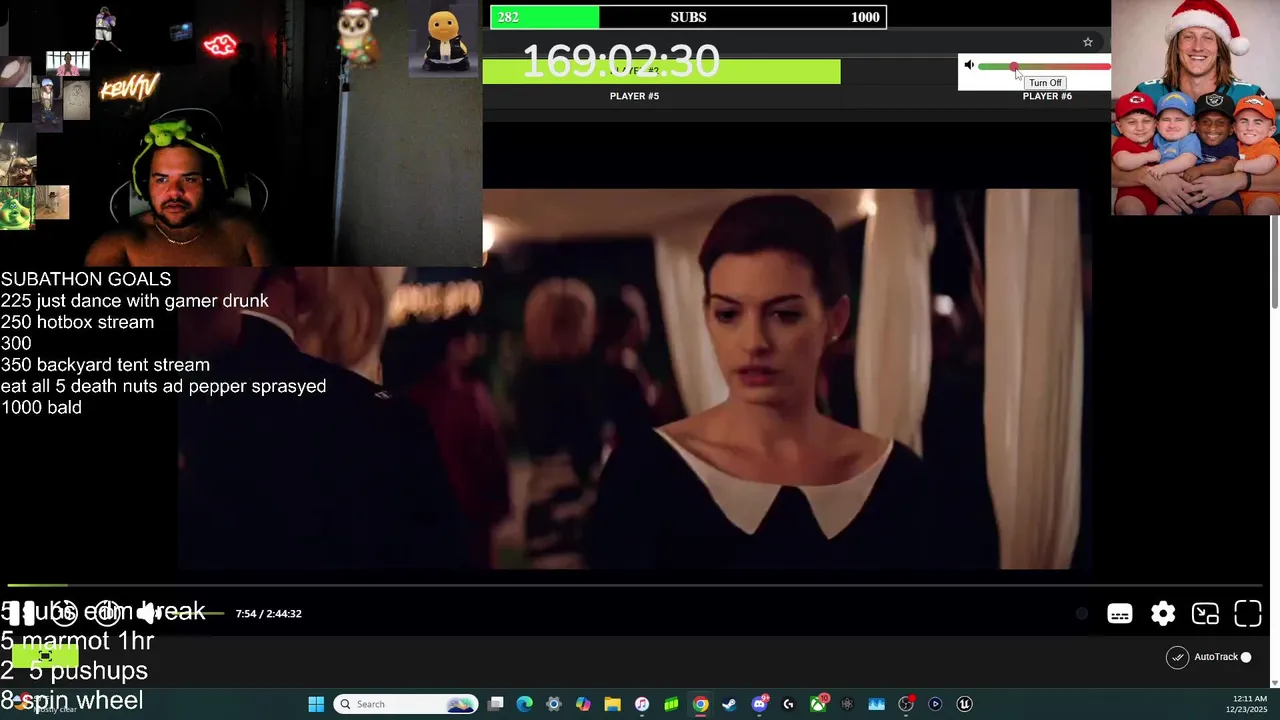Open Copilot from the taskbar
This screenshot has height=720, width=1280.
[x=583, y=704]
